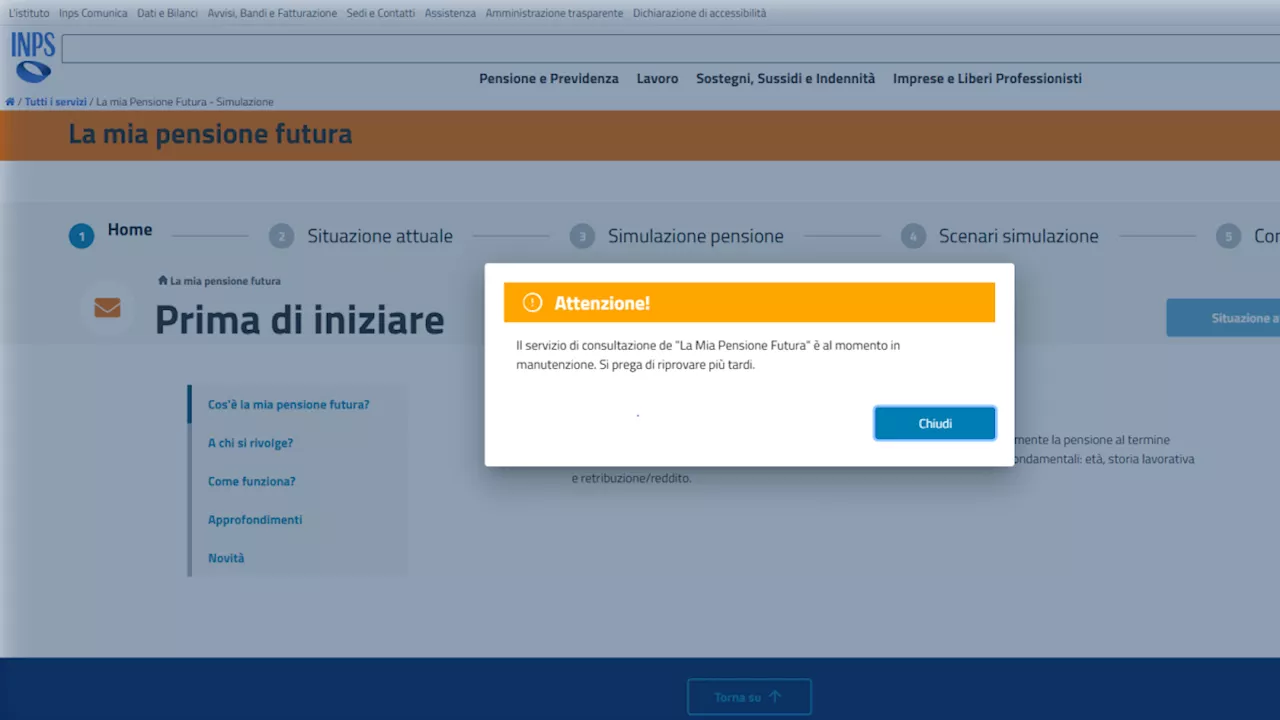
Task: Open Pensione e Previdenza menu
Action: (x=549, y=78)
